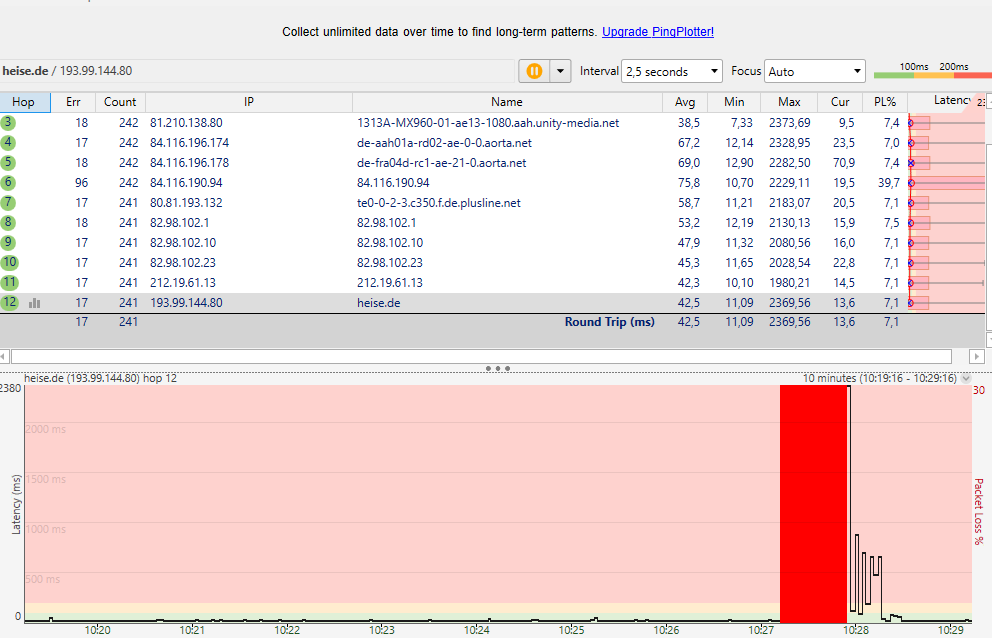Image resolution: width=992 pixels, height=638 pixels.
Task: Click the Latency graph column header
Action: [948, 101]
